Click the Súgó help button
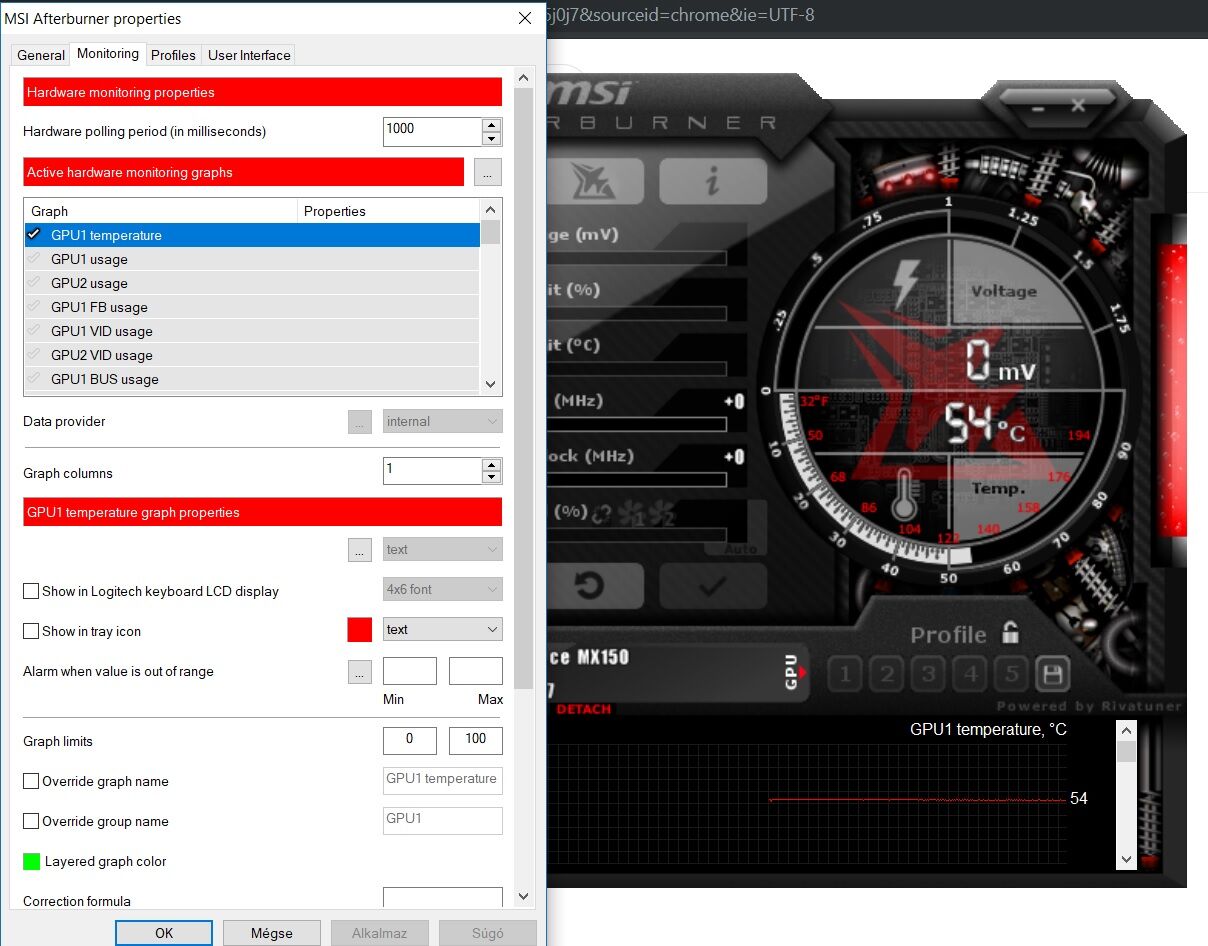 click(488, 933)
